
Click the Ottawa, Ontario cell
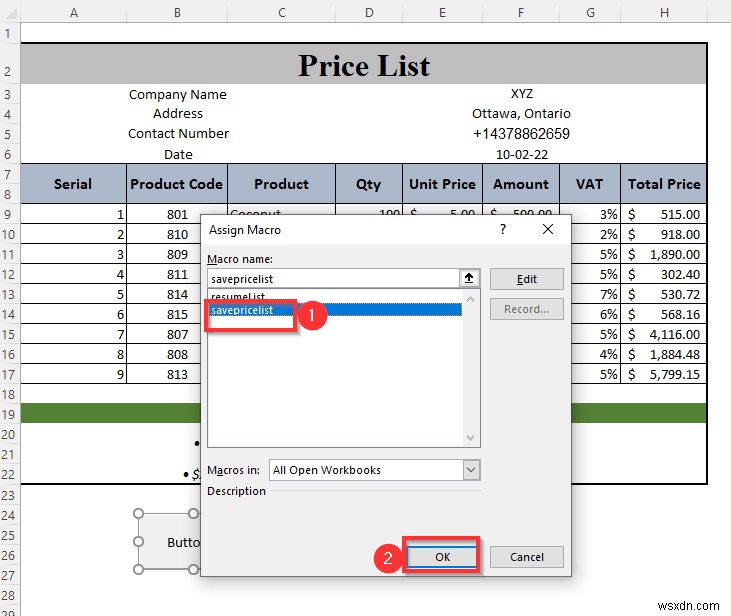(521, 113)
